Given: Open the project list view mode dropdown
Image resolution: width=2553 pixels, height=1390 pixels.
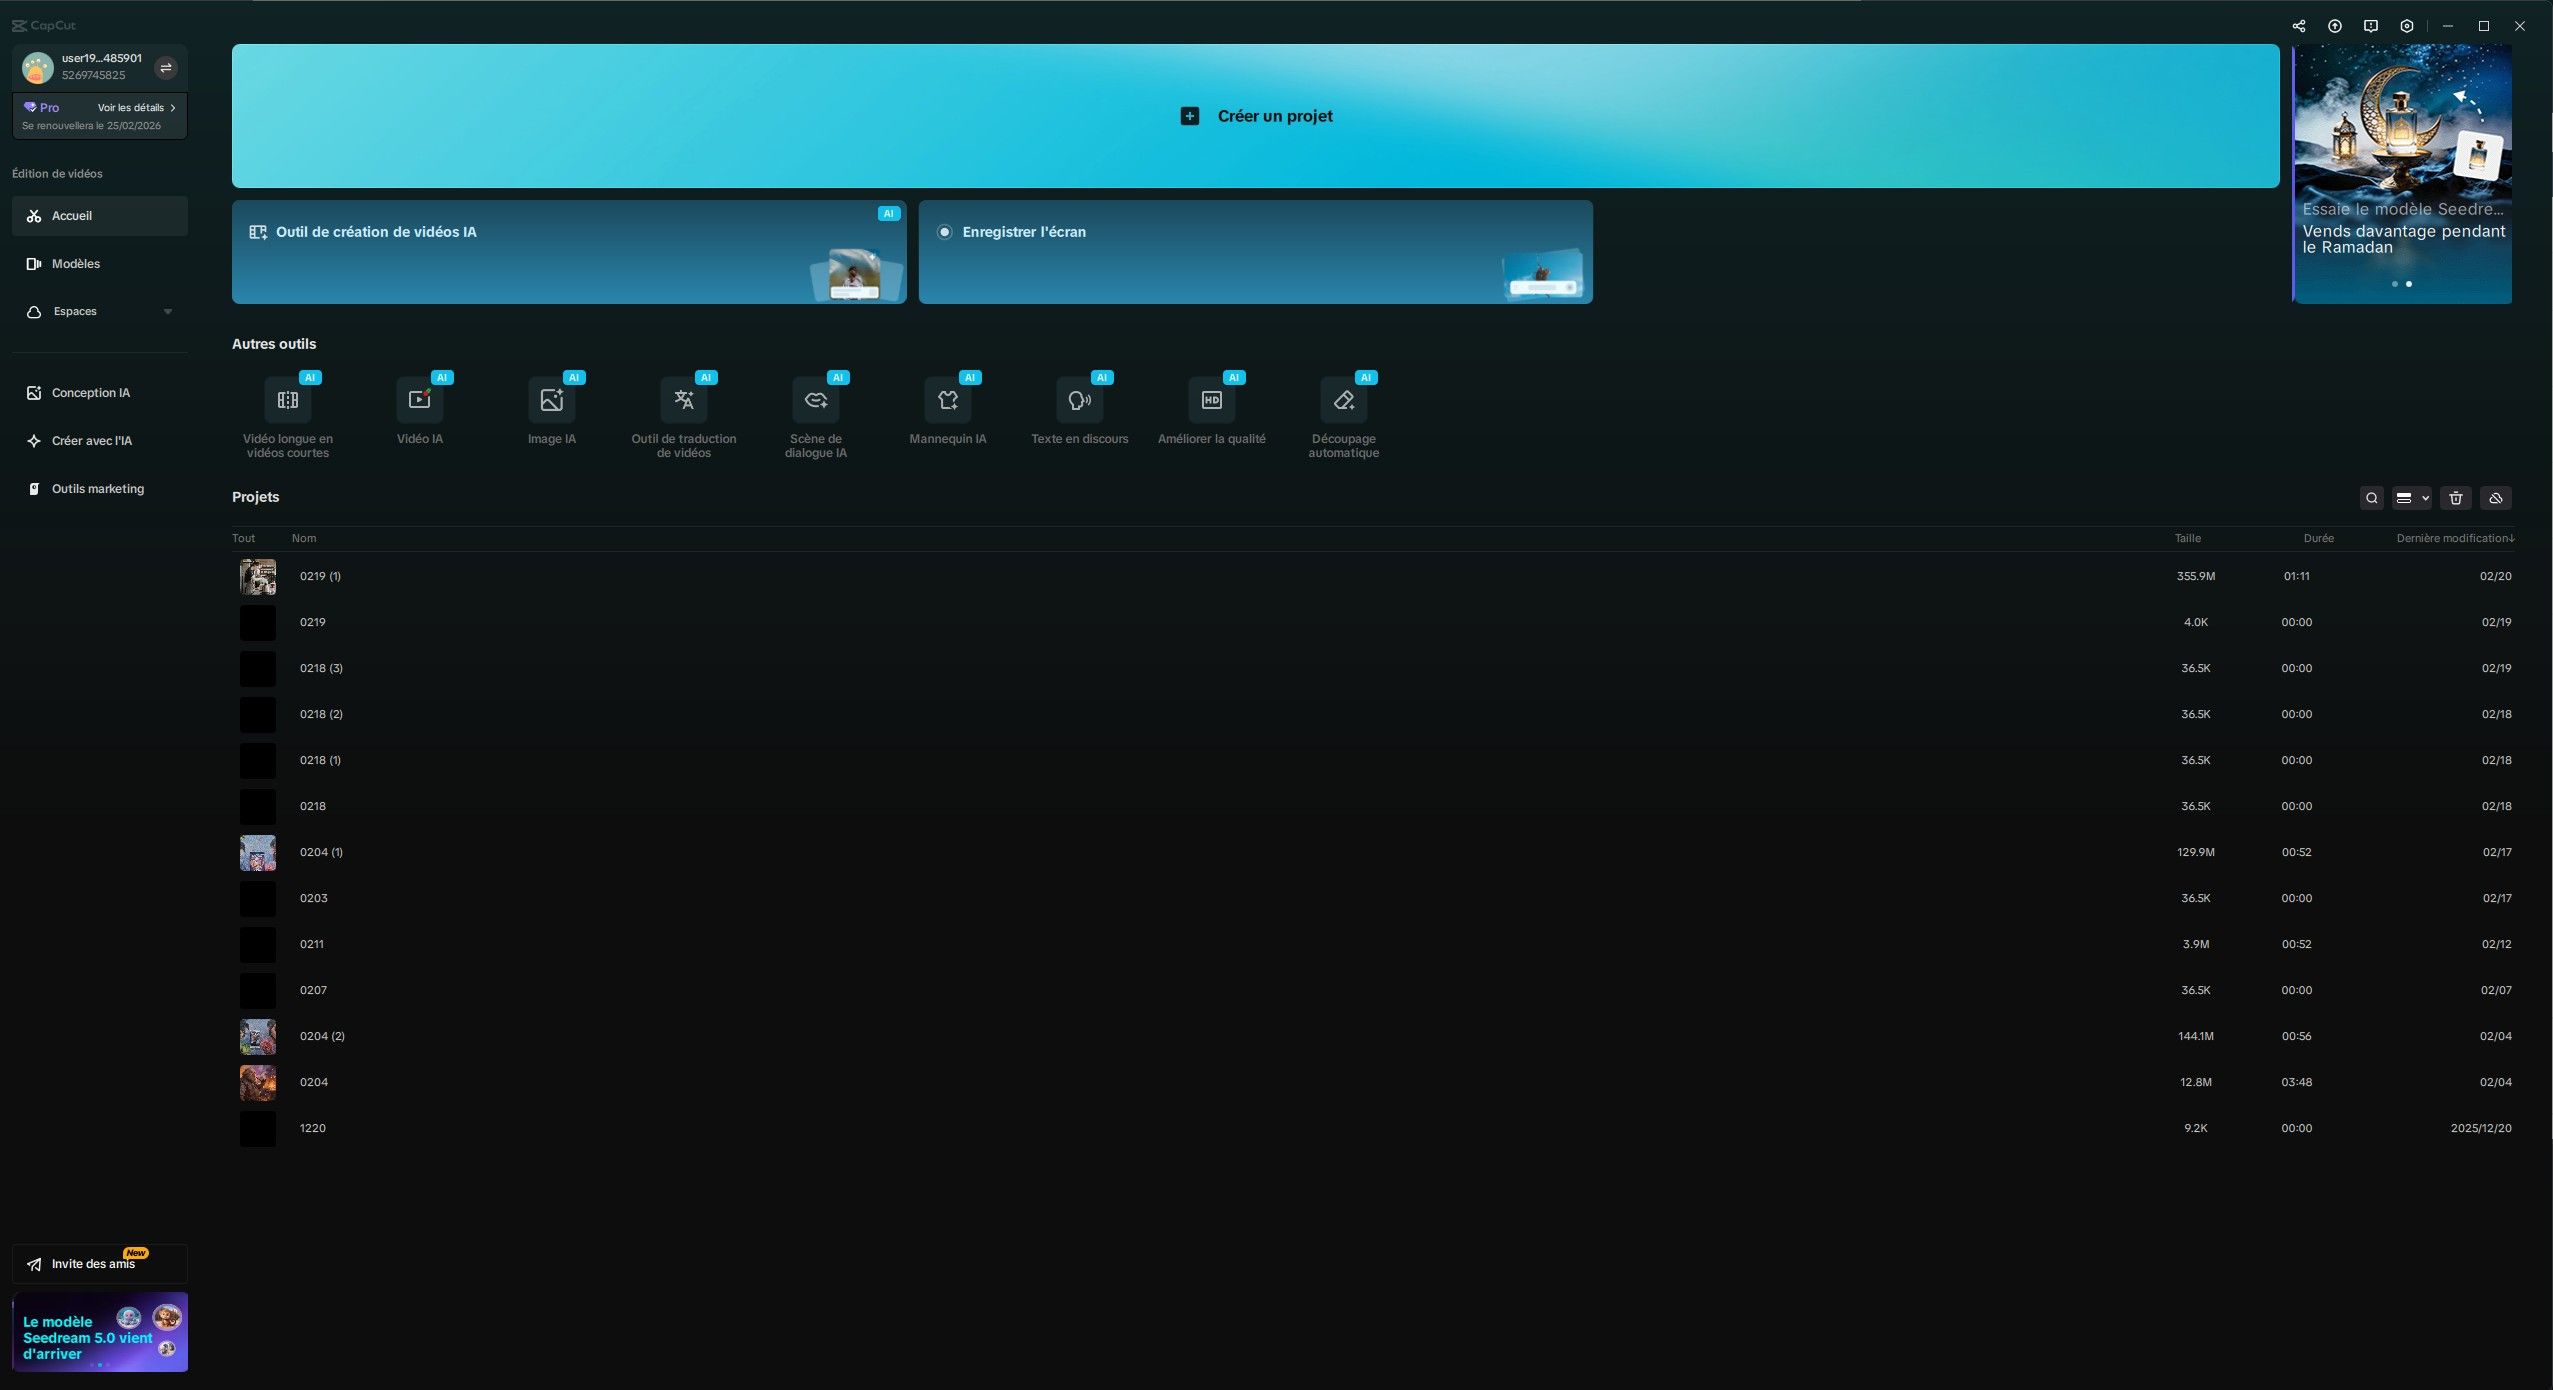Looking at the screenshot, I should [2412, 498].
